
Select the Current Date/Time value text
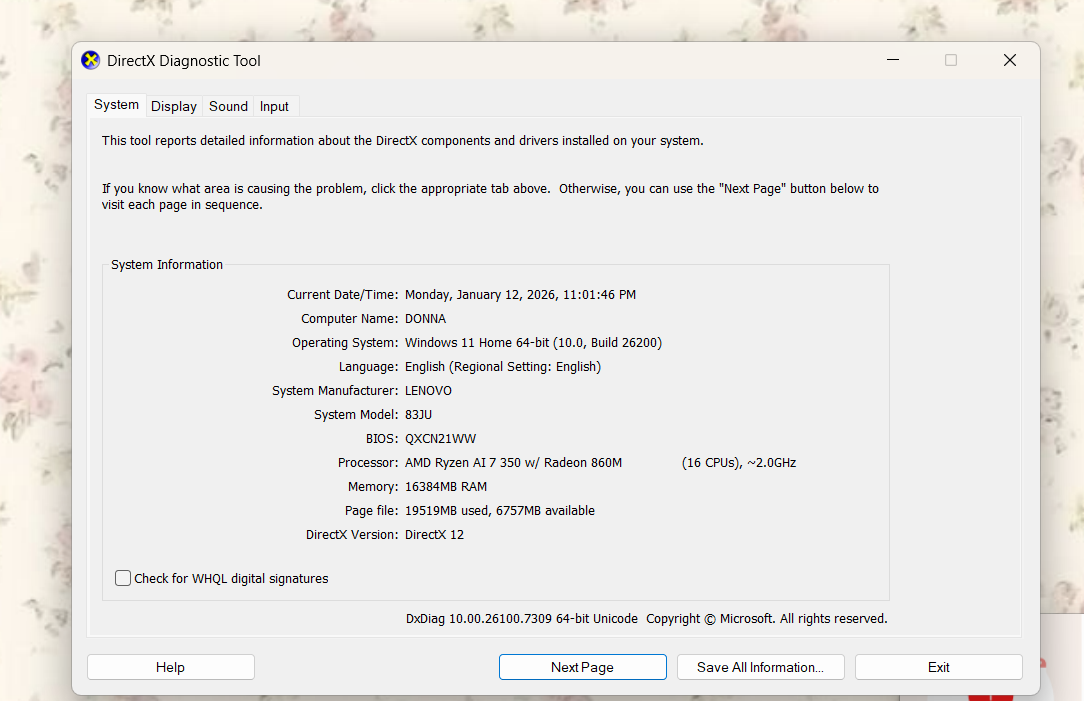click(521, 295)
